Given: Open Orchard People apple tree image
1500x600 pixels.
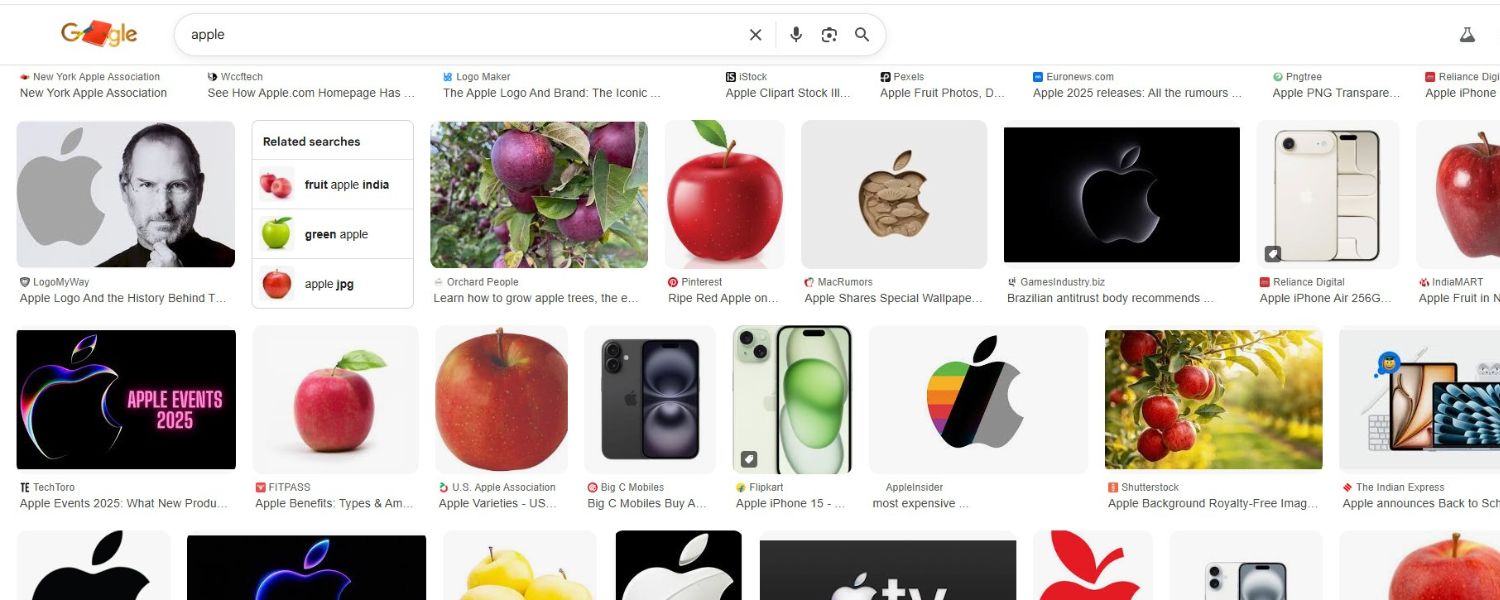Looking at the screenshot, I should pyautogui.click(x=539, y=194).
